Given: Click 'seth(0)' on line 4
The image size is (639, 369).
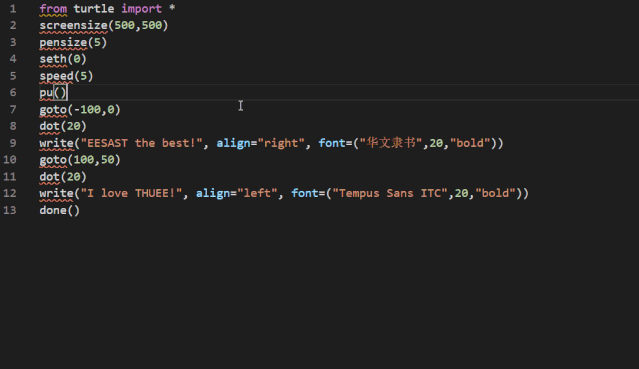Looking at the screenshot, I should 63,59.
